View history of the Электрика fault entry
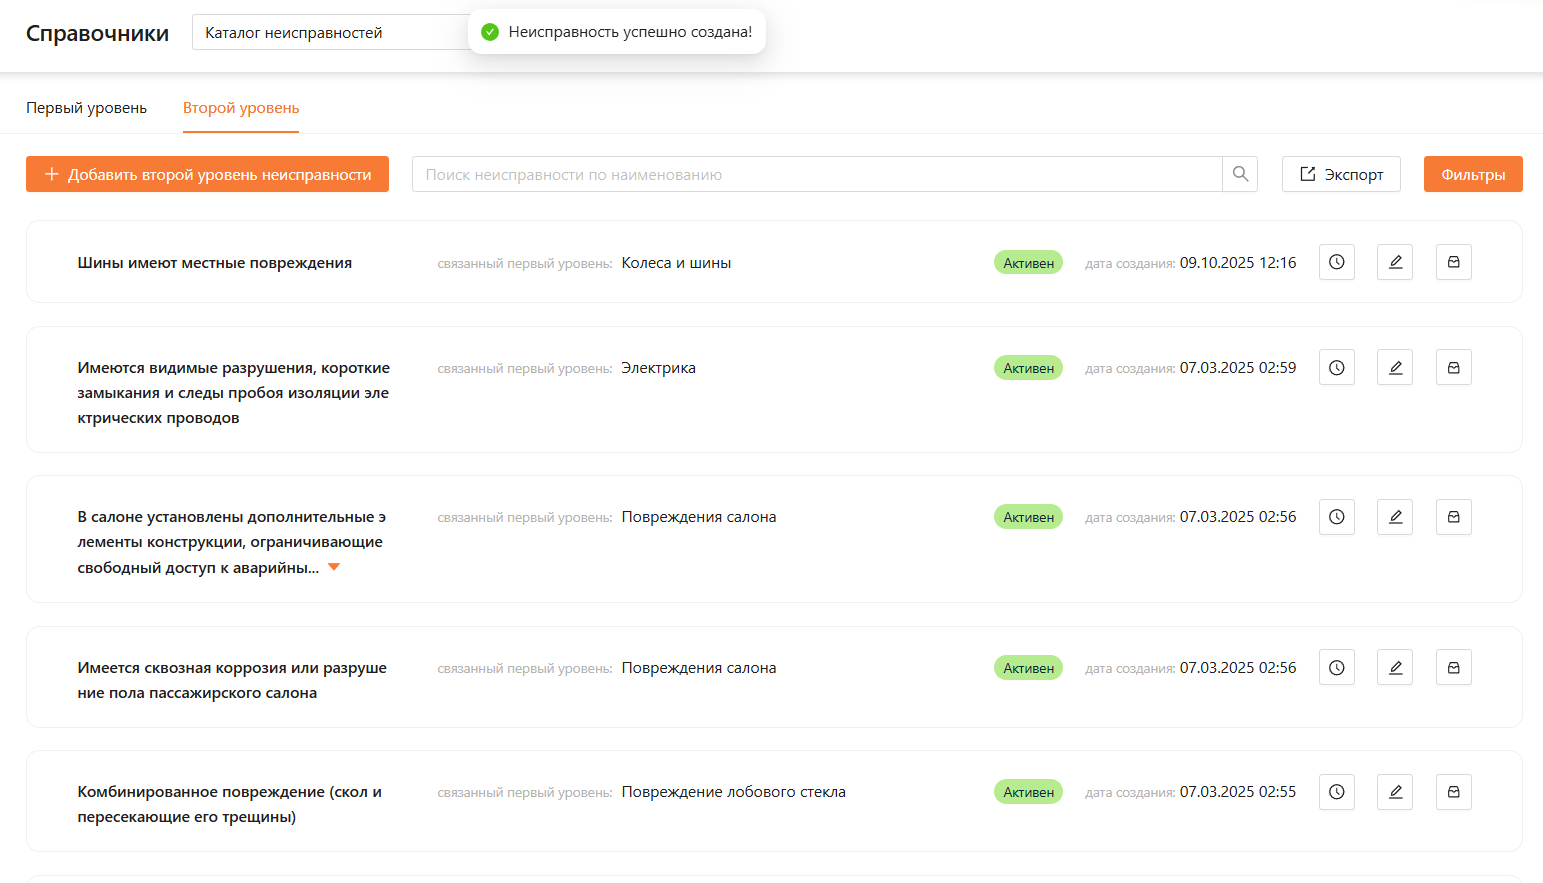 pos(1336,368)
